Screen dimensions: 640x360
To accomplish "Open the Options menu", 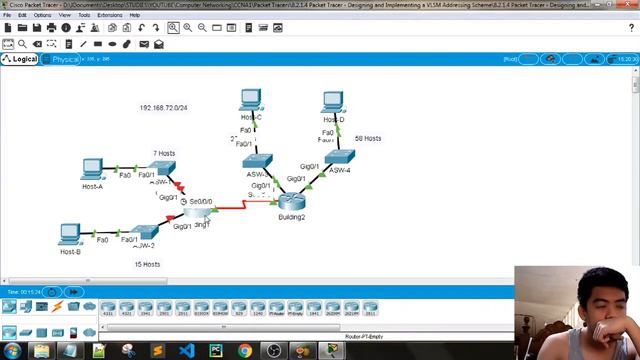I will (42, 15).
